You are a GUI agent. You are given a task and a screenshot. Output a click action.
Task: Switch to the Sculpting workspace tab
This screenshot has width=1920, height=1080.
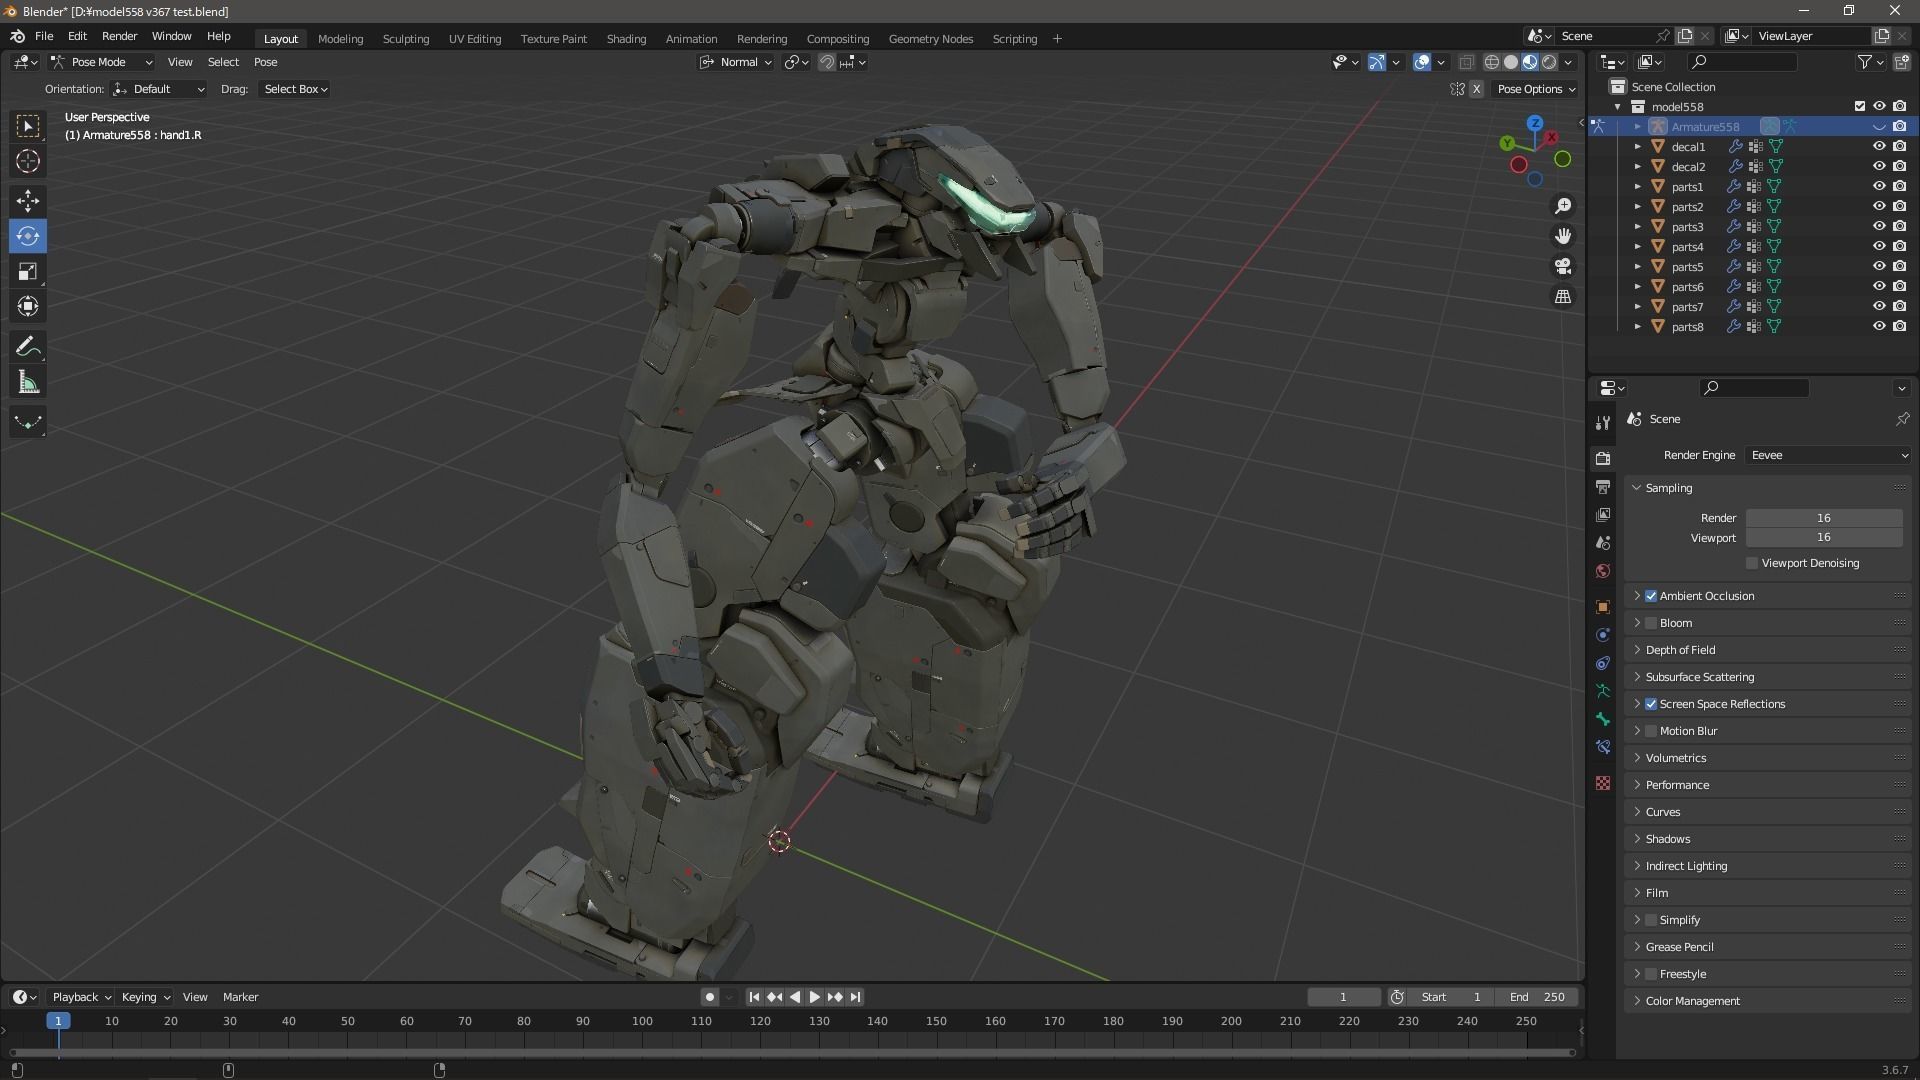(x=406, y=39)
